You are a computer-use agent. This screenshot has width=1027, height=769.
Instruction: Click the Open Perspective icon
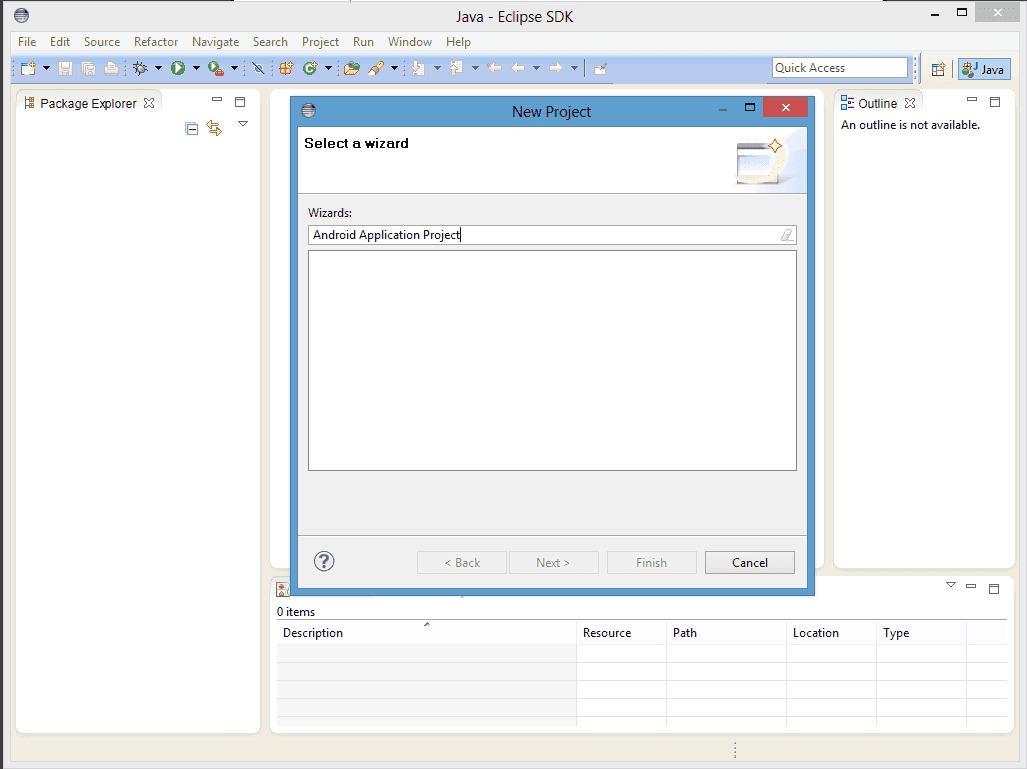pos(938,69)
